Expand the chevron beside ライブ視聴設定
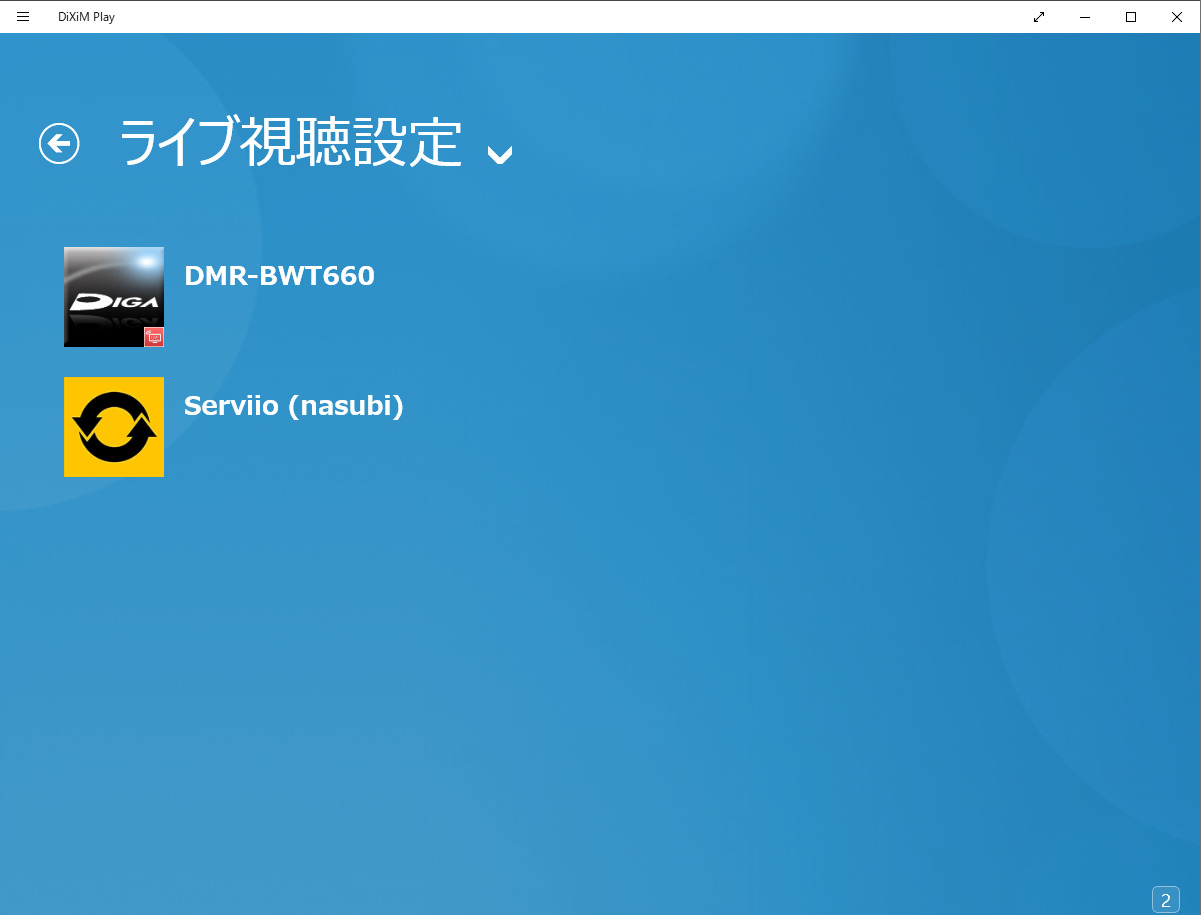The height and width of the screenshot is (915, 1201). [499, 153]
